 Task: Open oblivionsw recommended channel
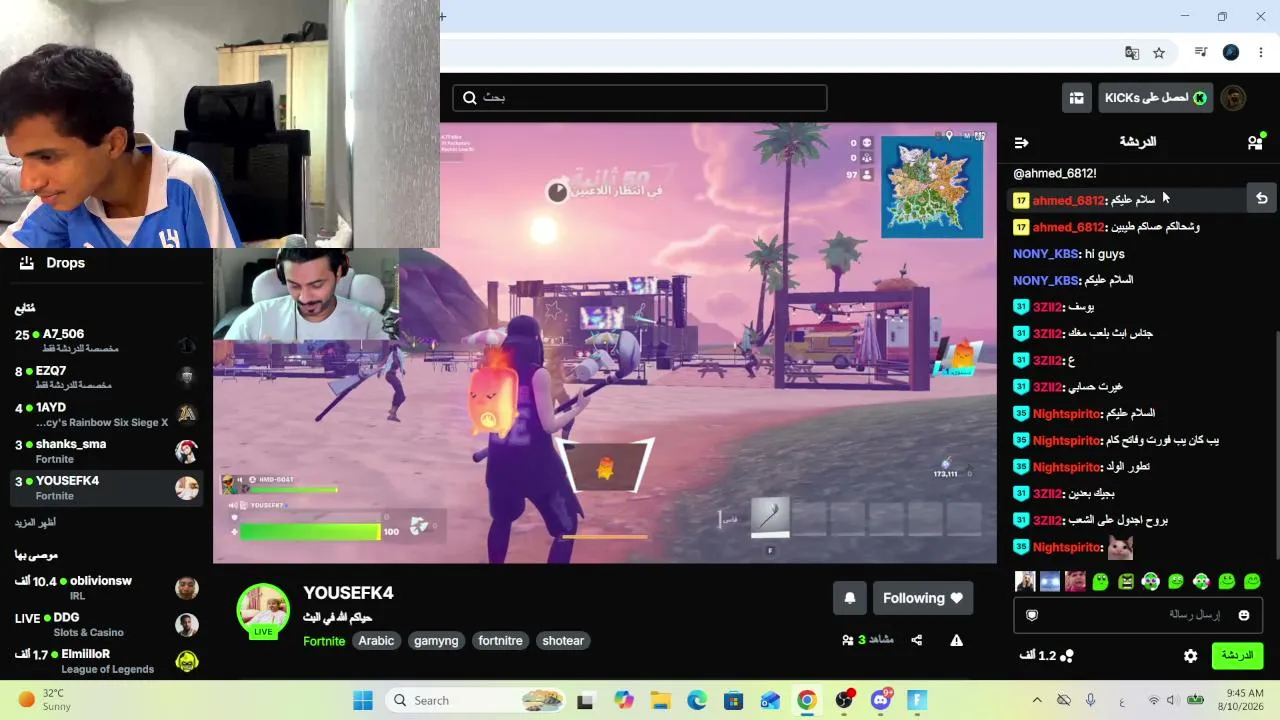[107, 588]
